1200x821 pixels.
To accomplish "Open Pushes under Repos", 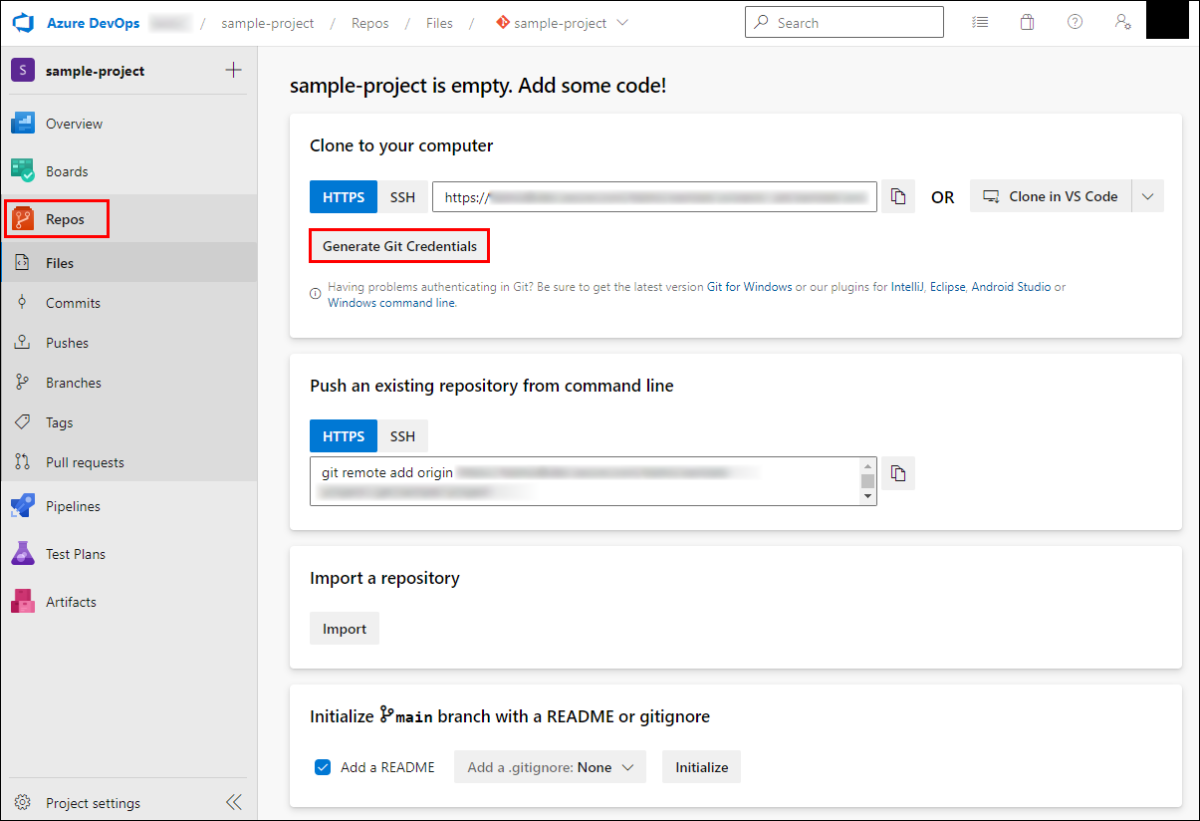I will (x=128, y=343).
